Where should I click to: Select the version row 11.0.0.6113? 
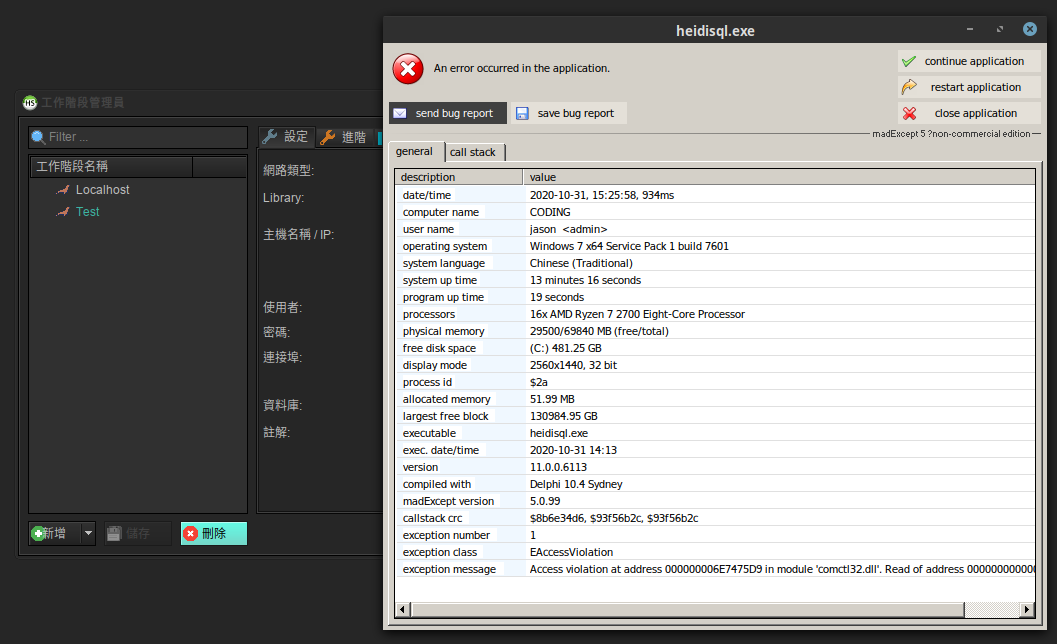click(715, 467)
